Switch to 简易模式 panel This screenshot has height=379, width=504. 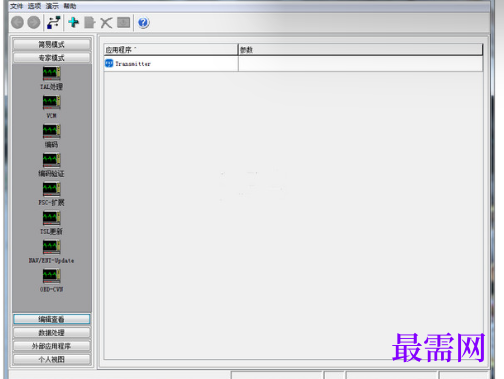point(52,44)
